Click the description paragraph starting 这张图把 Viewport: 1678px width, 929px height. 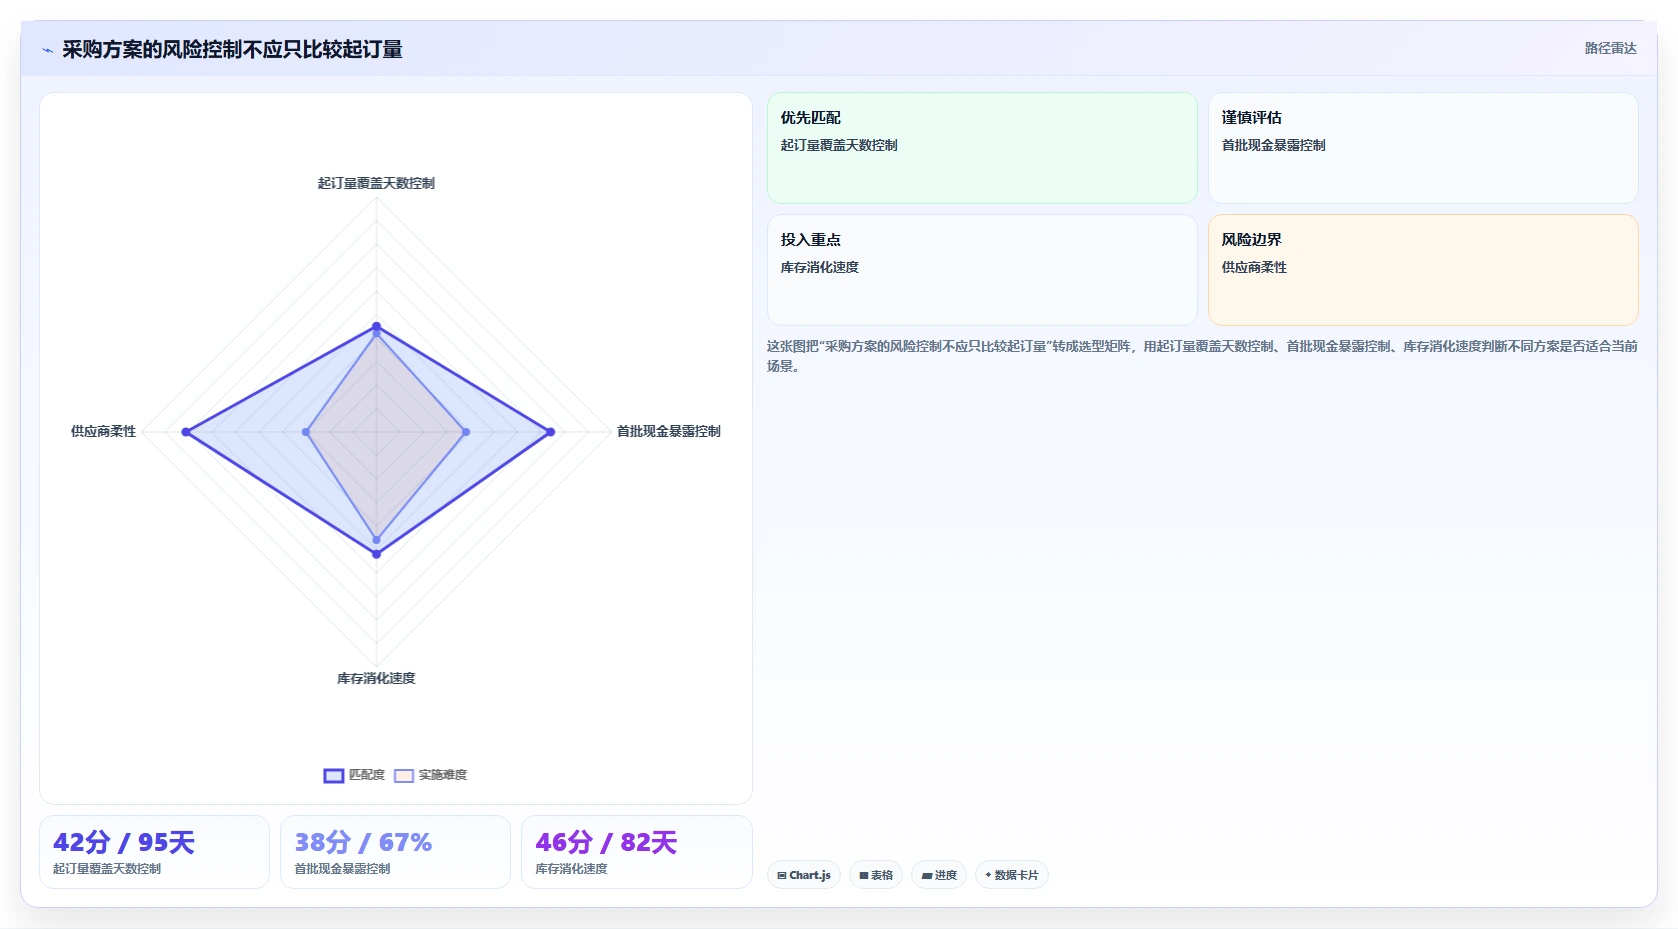click(x=1202, y=356)
